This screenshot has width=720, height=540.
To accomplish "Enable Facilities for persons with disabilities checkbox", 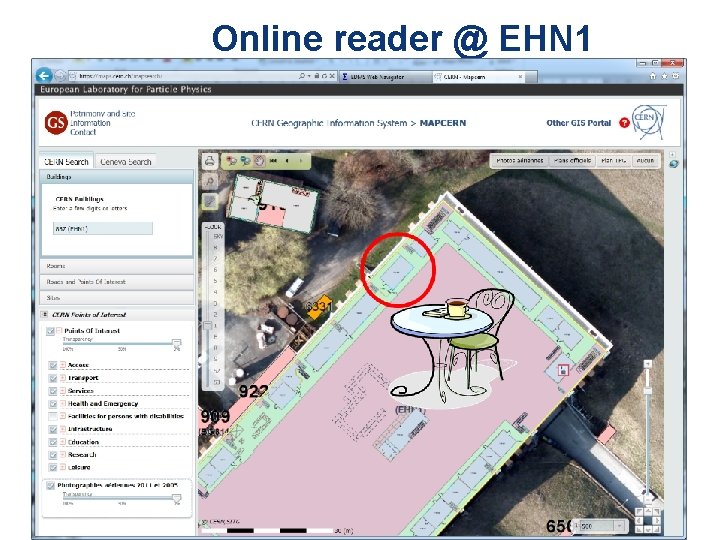I will pos(53,416).
